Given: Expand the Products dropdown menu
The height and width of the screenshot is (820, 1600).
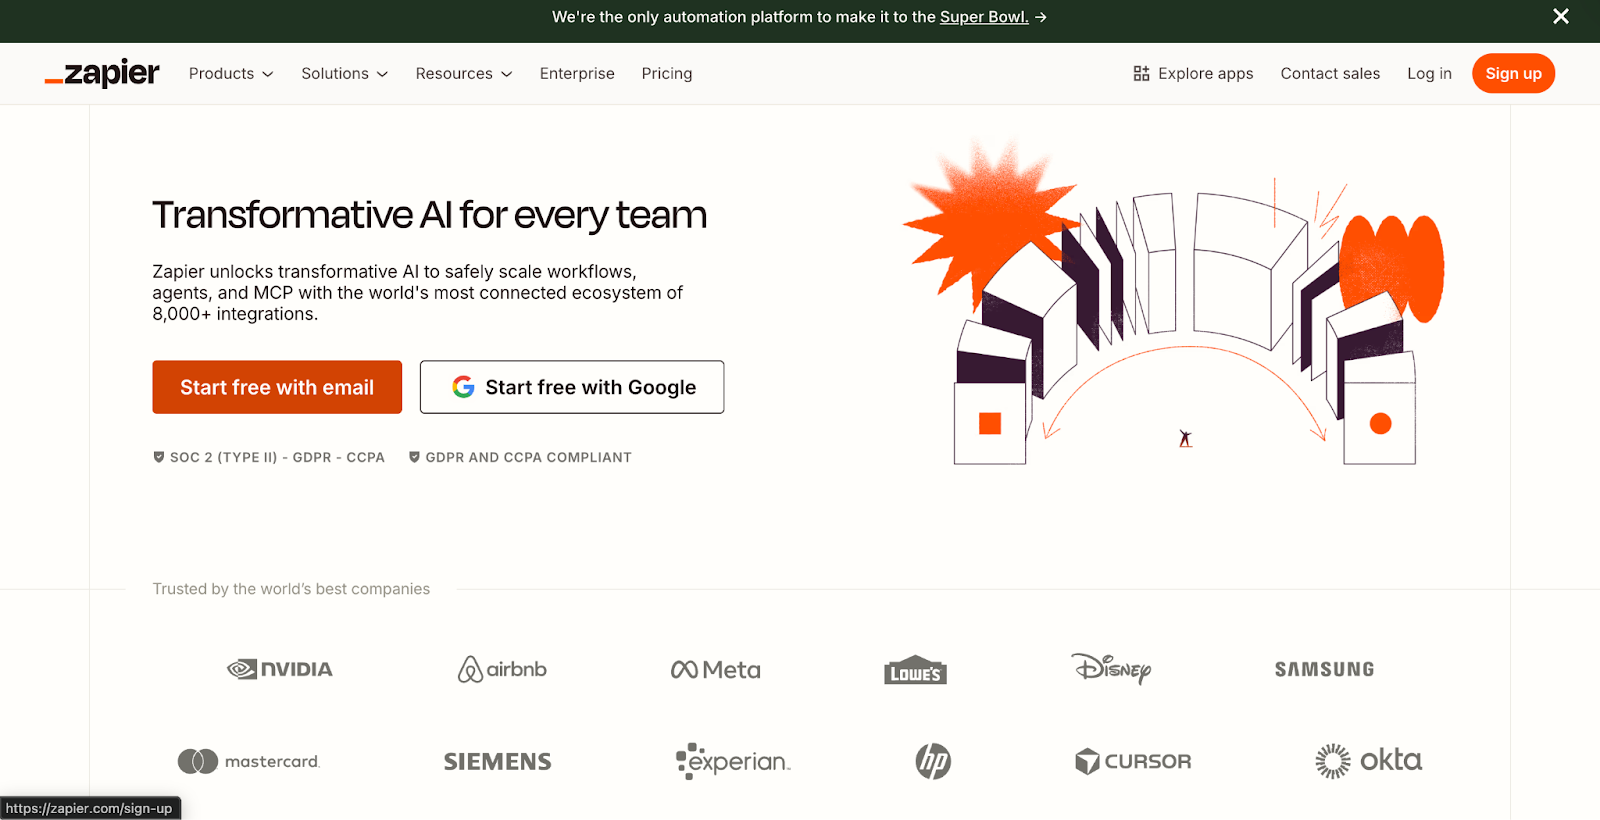Looking at the screenshot, I should [x=231, y=73].
